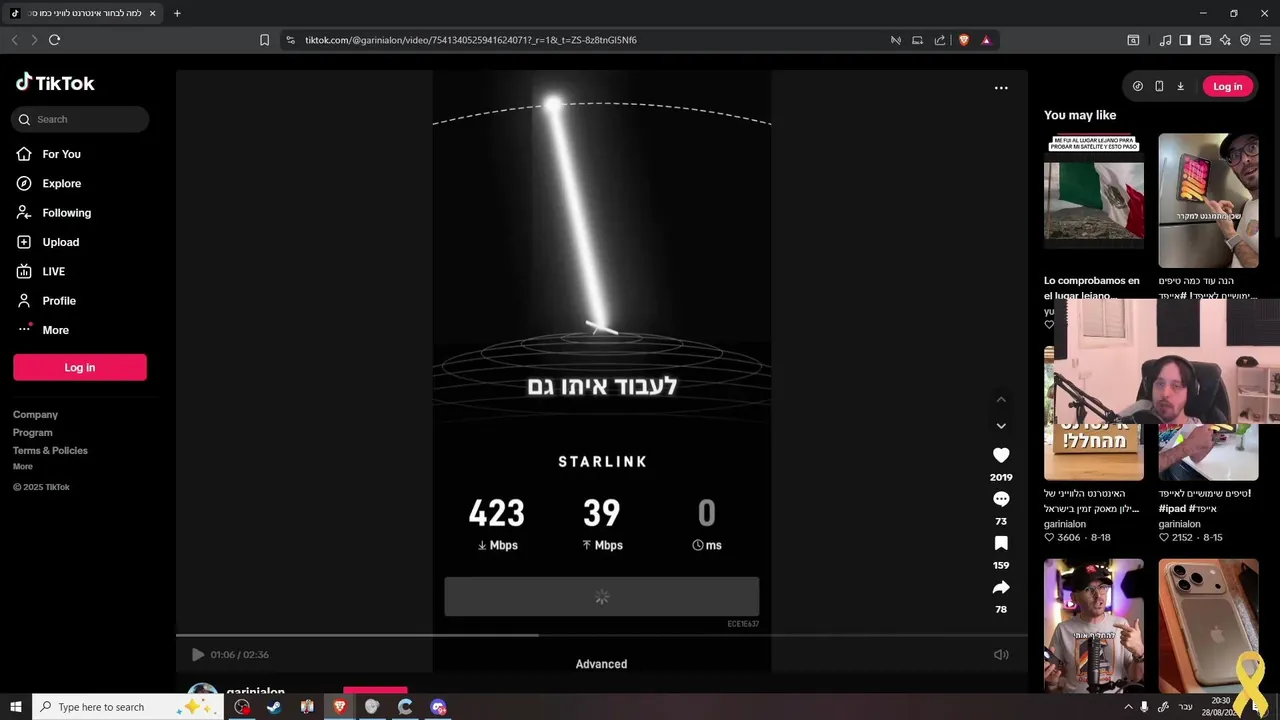Open the Leo AI sparkle icon

coord(1225,40)
